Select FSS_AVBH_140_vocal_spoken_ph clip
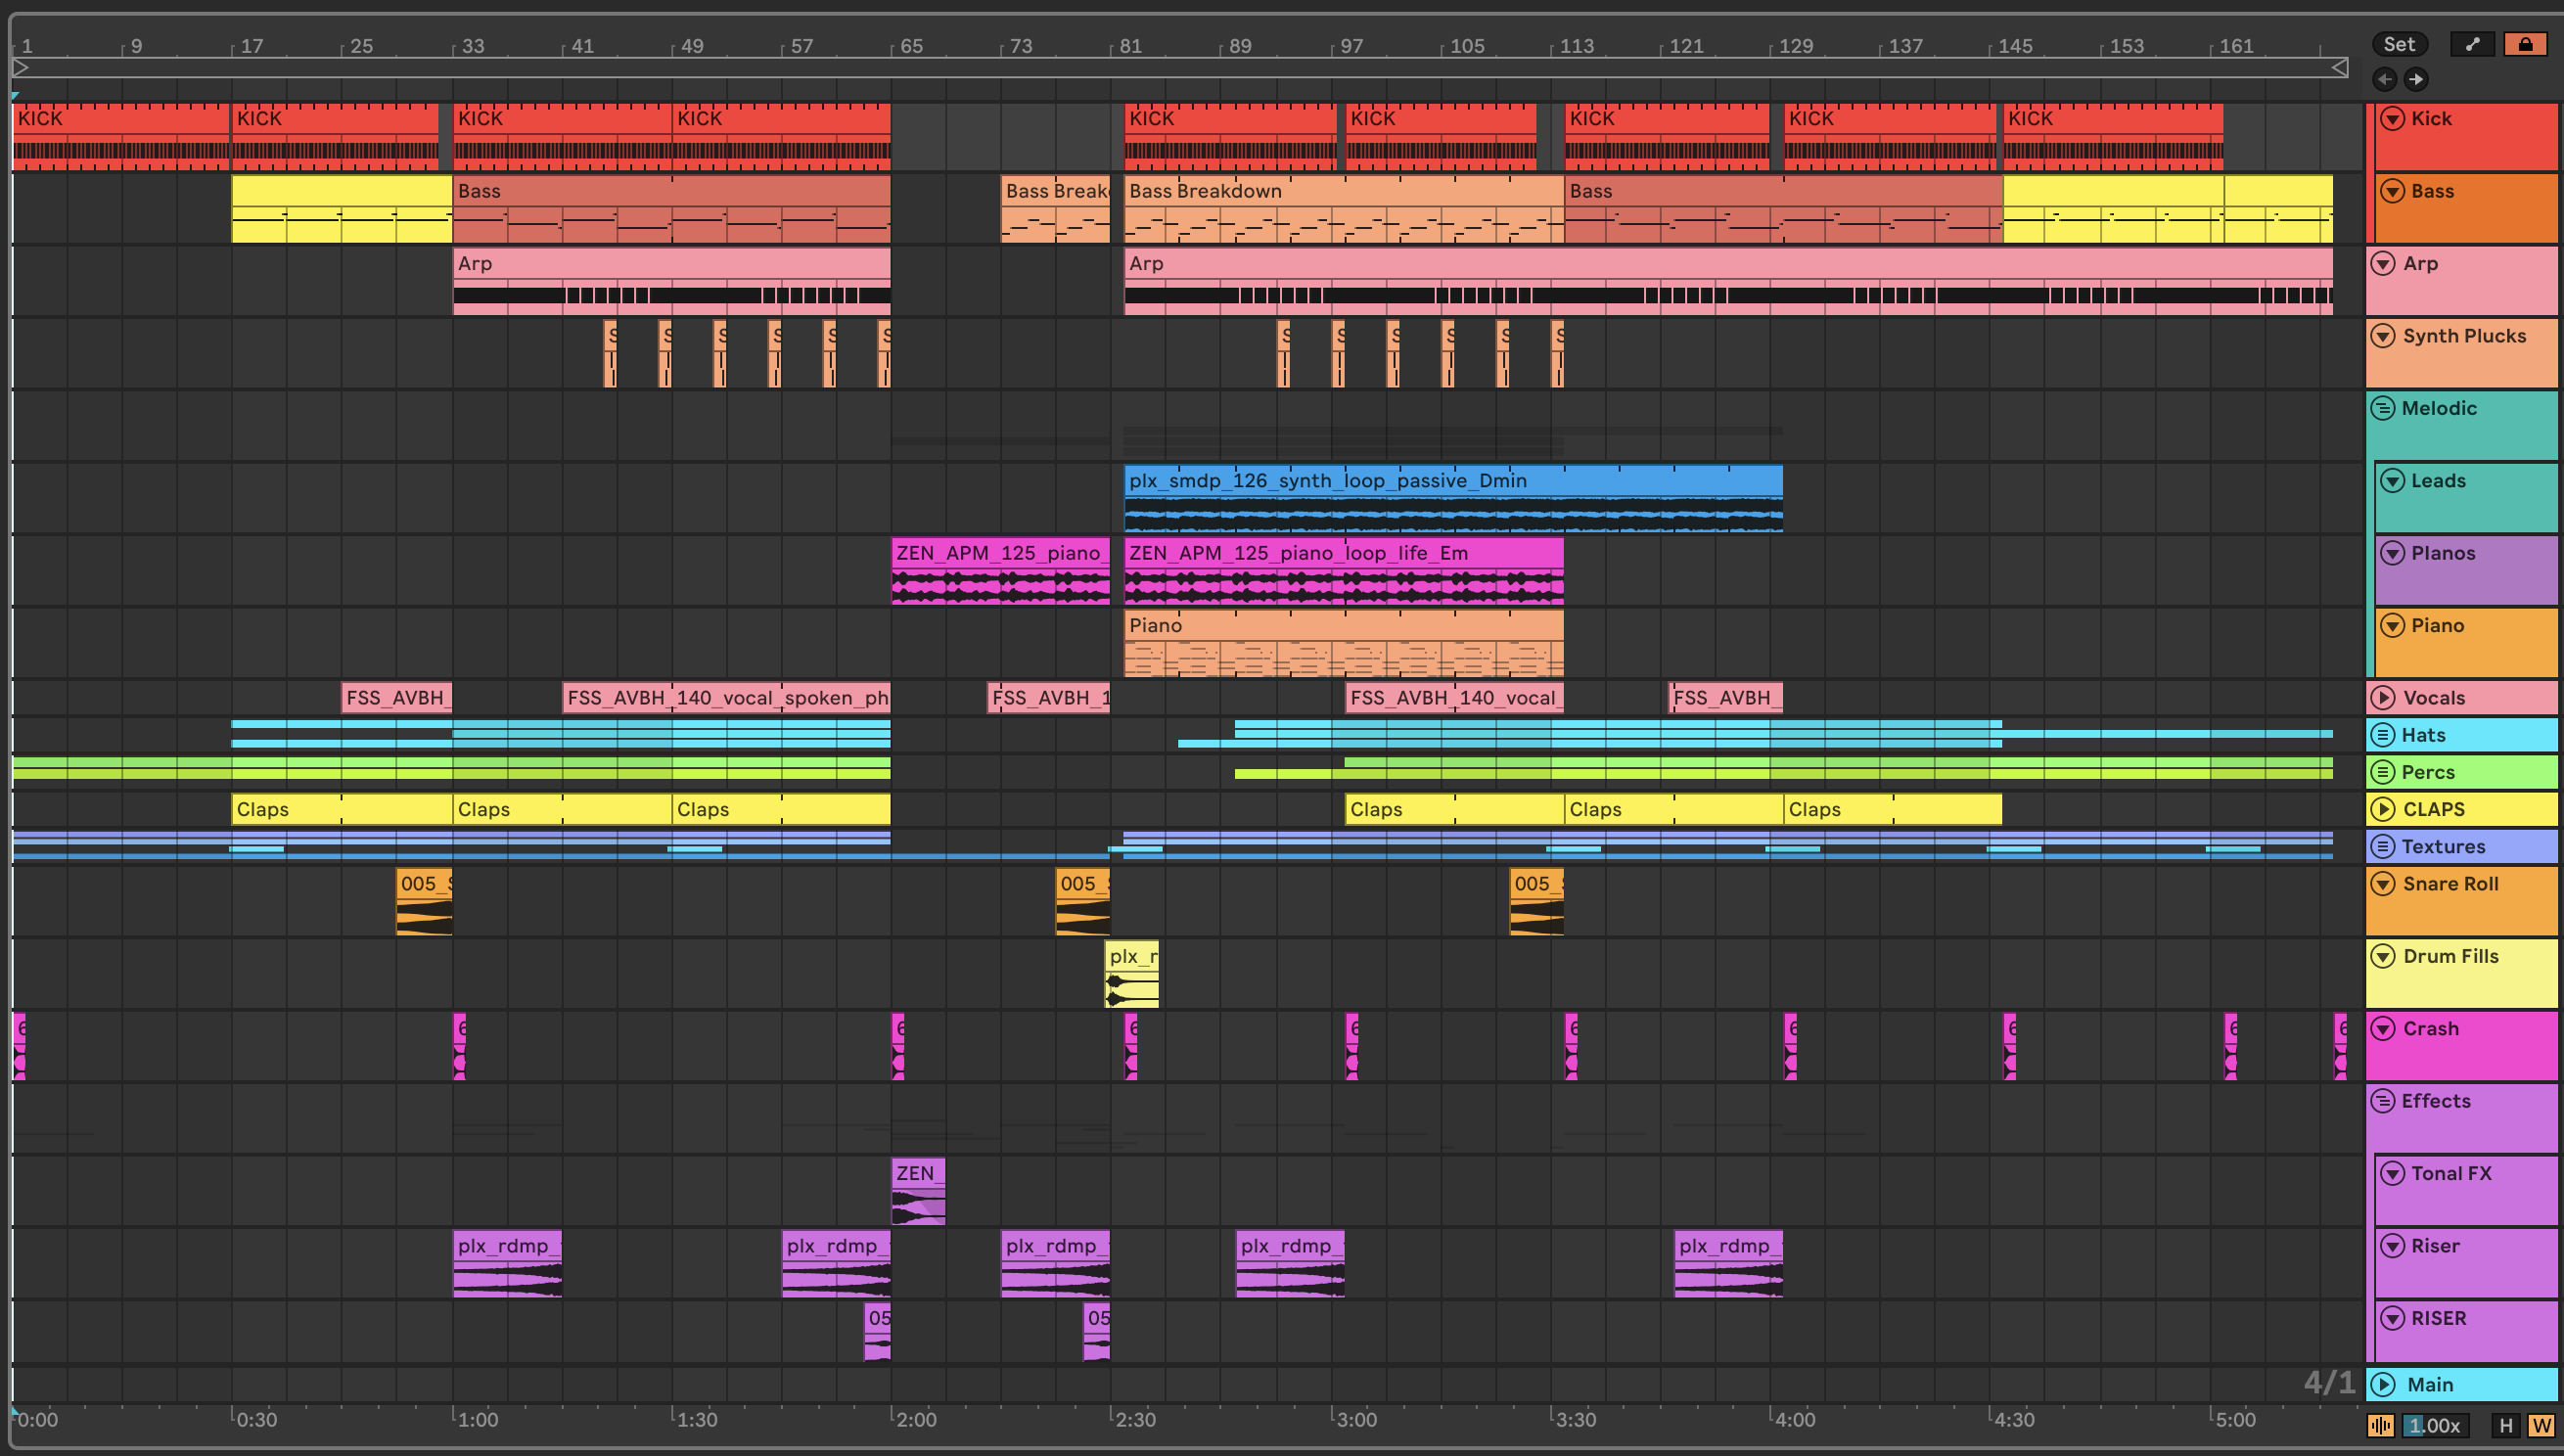This screenshot has height=1456, width=2564. click(x=726, y=698)
